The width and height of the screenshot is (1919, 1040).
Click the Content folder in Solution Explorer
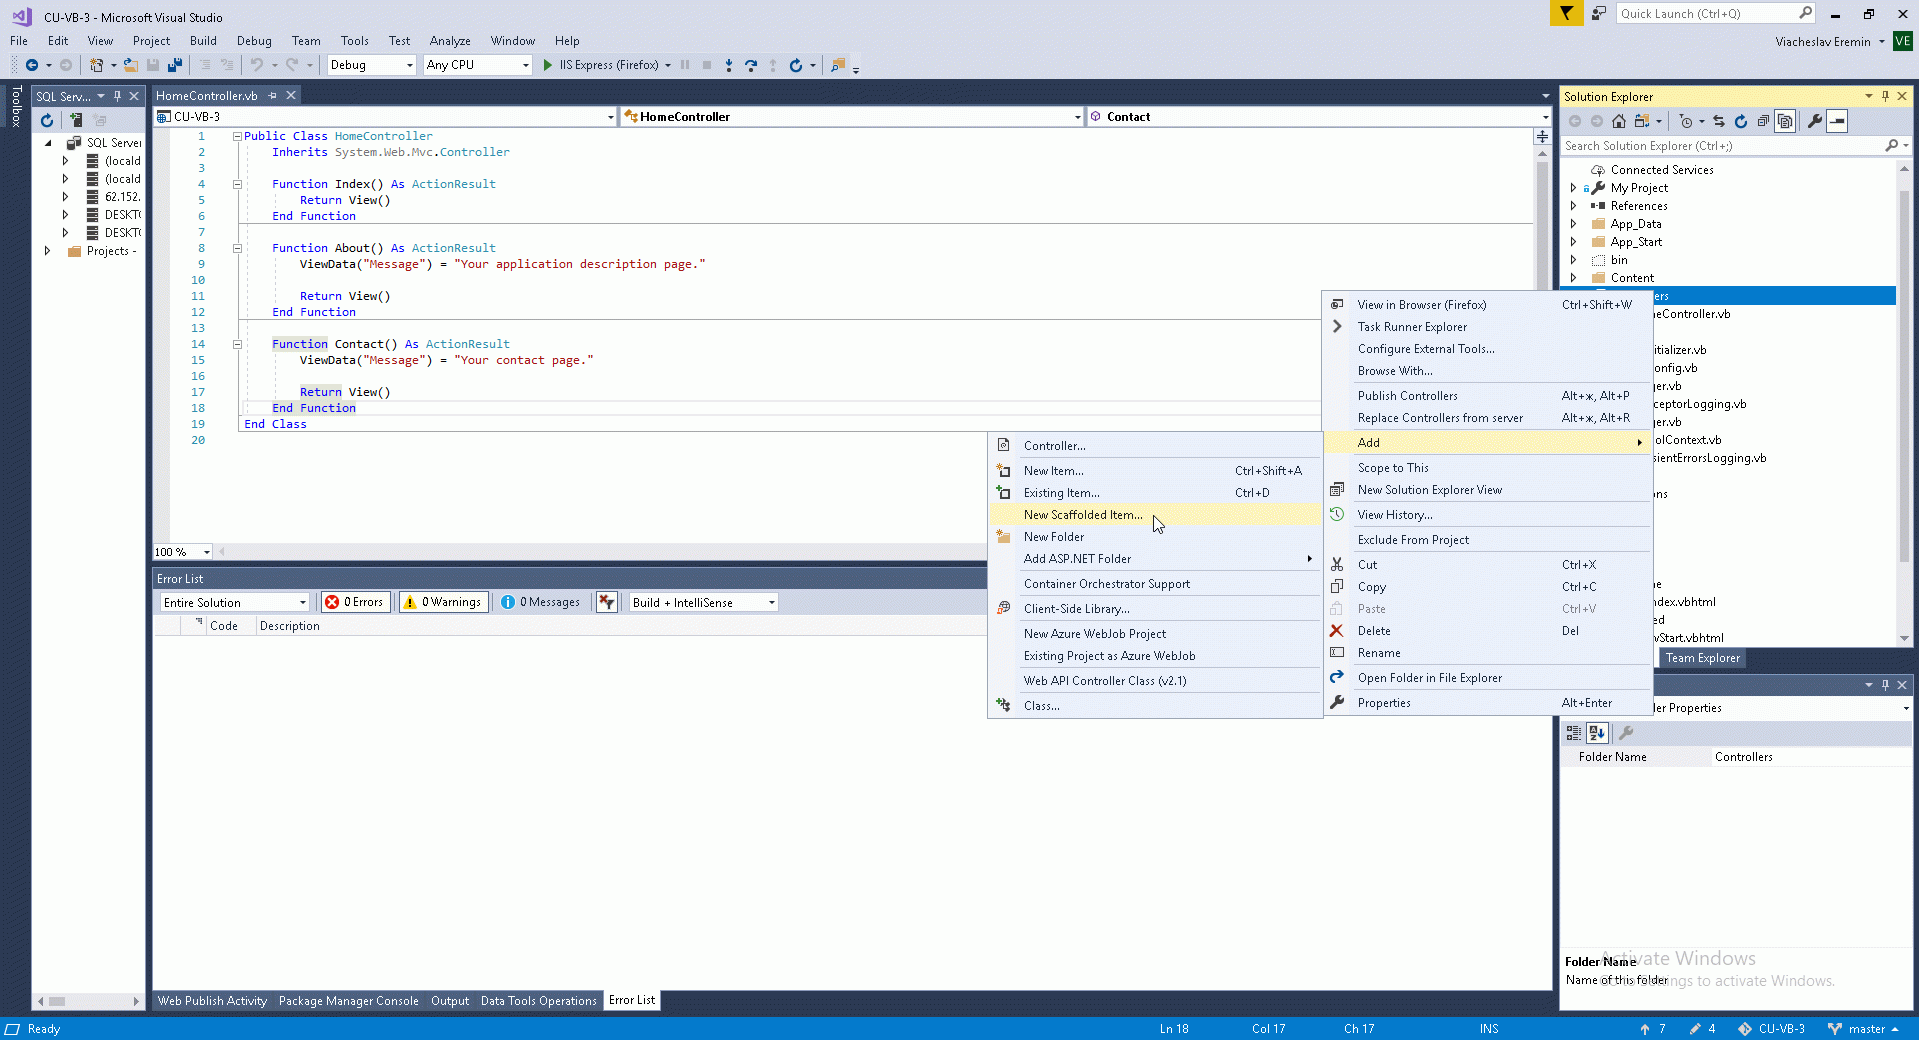tap(1632, 278)
